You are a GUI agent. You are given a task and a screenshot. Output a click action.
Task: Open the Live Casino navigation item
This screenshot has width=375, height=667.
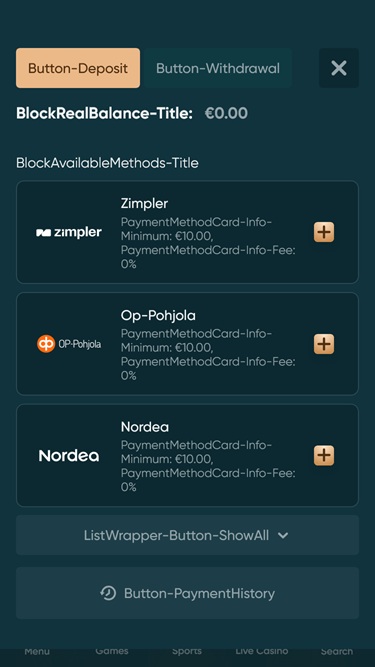pyautogui.click(x=262, y=651)
